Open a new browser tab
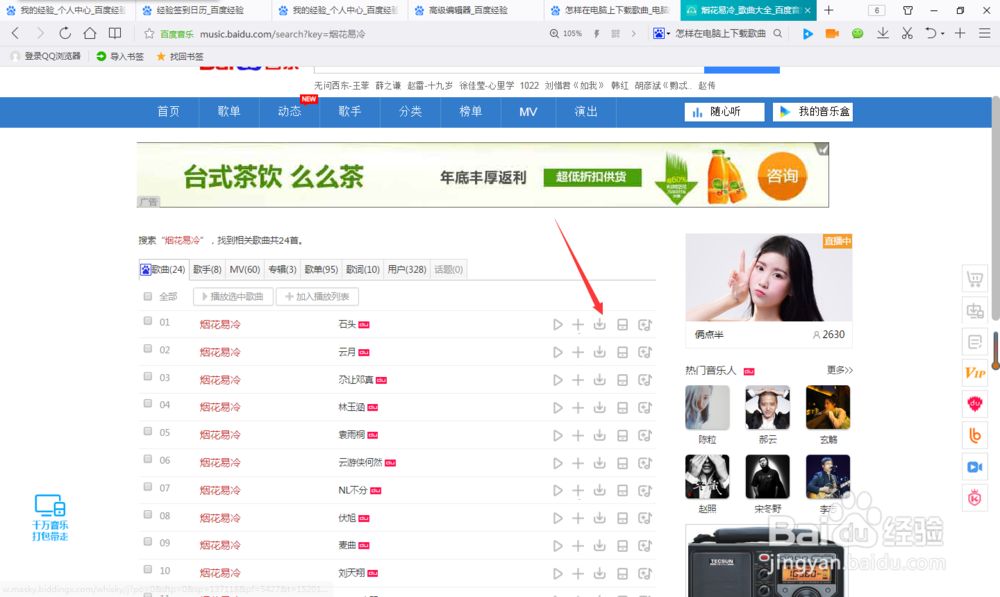 tap(828, 10)
